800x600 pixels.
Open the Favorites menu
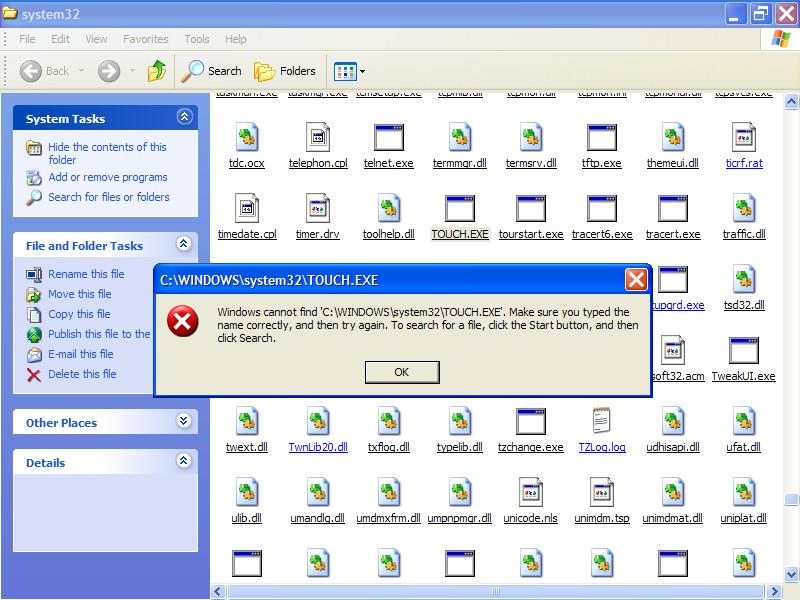coord(145,39)
